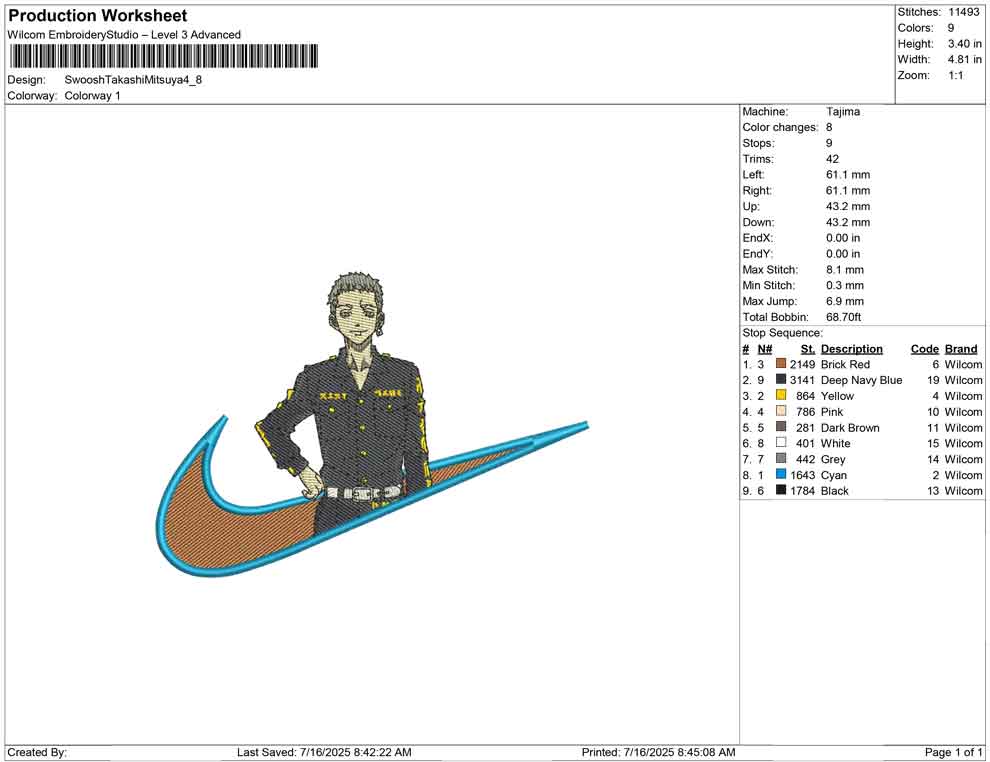Select the Pink thread color swatch

click(x=781, y=411)
